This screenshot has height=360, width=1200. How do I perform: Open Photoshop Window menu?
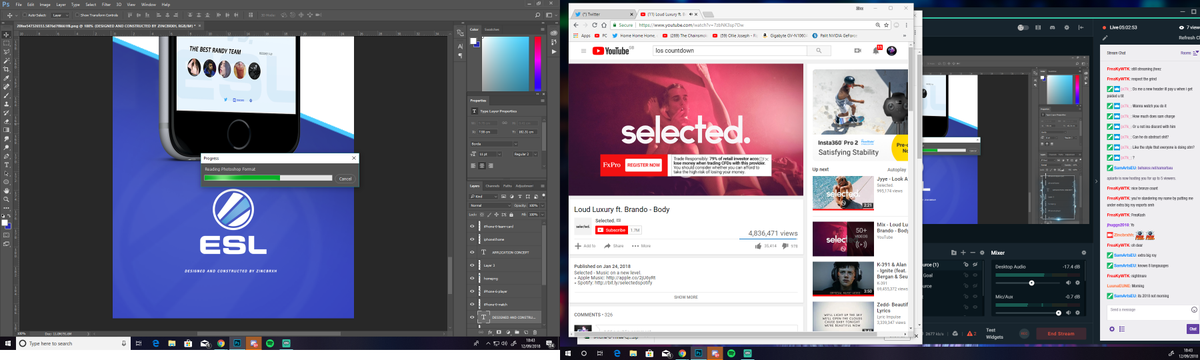149,4
